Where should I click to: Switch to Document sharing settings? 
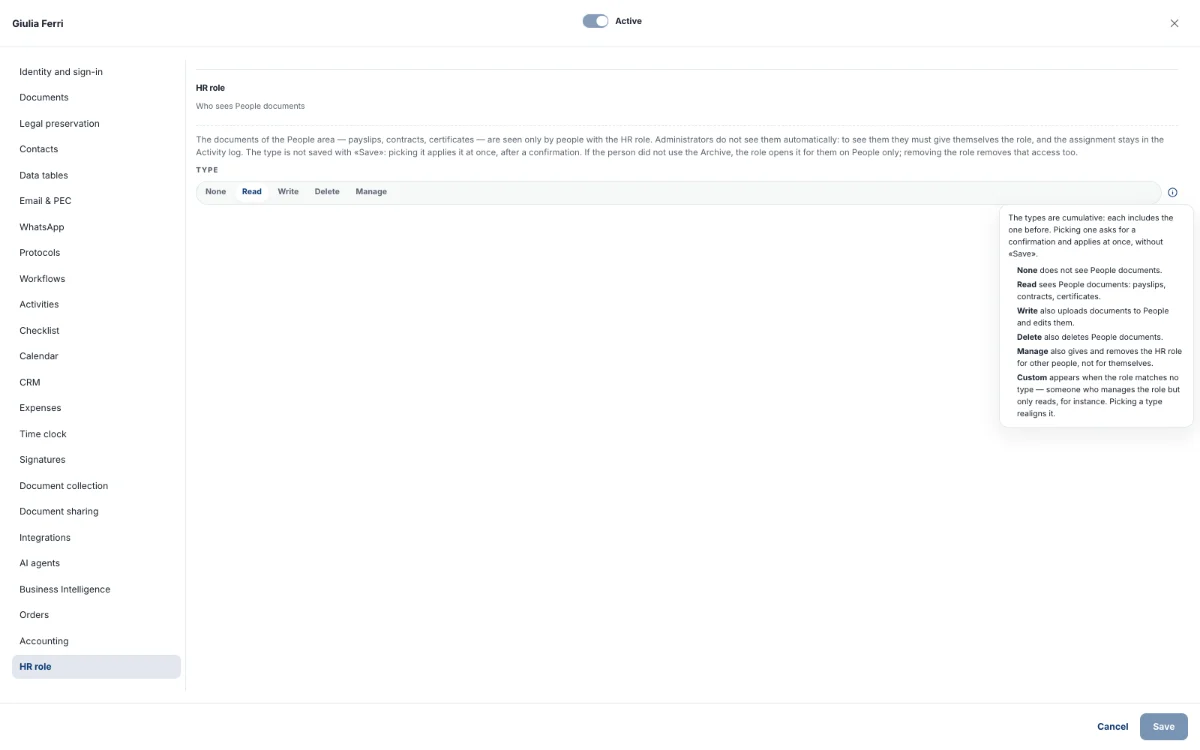click(96, 512)
